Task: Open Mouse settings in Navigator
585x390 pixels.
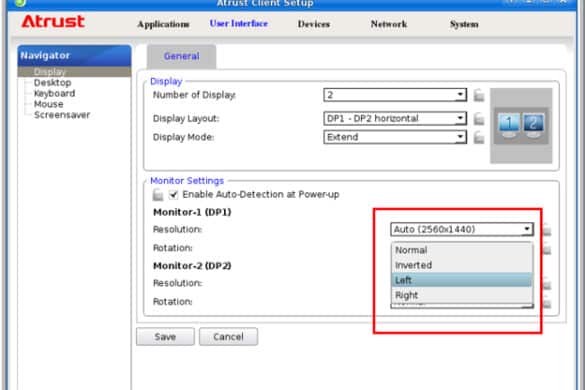Action: point(48,104)
